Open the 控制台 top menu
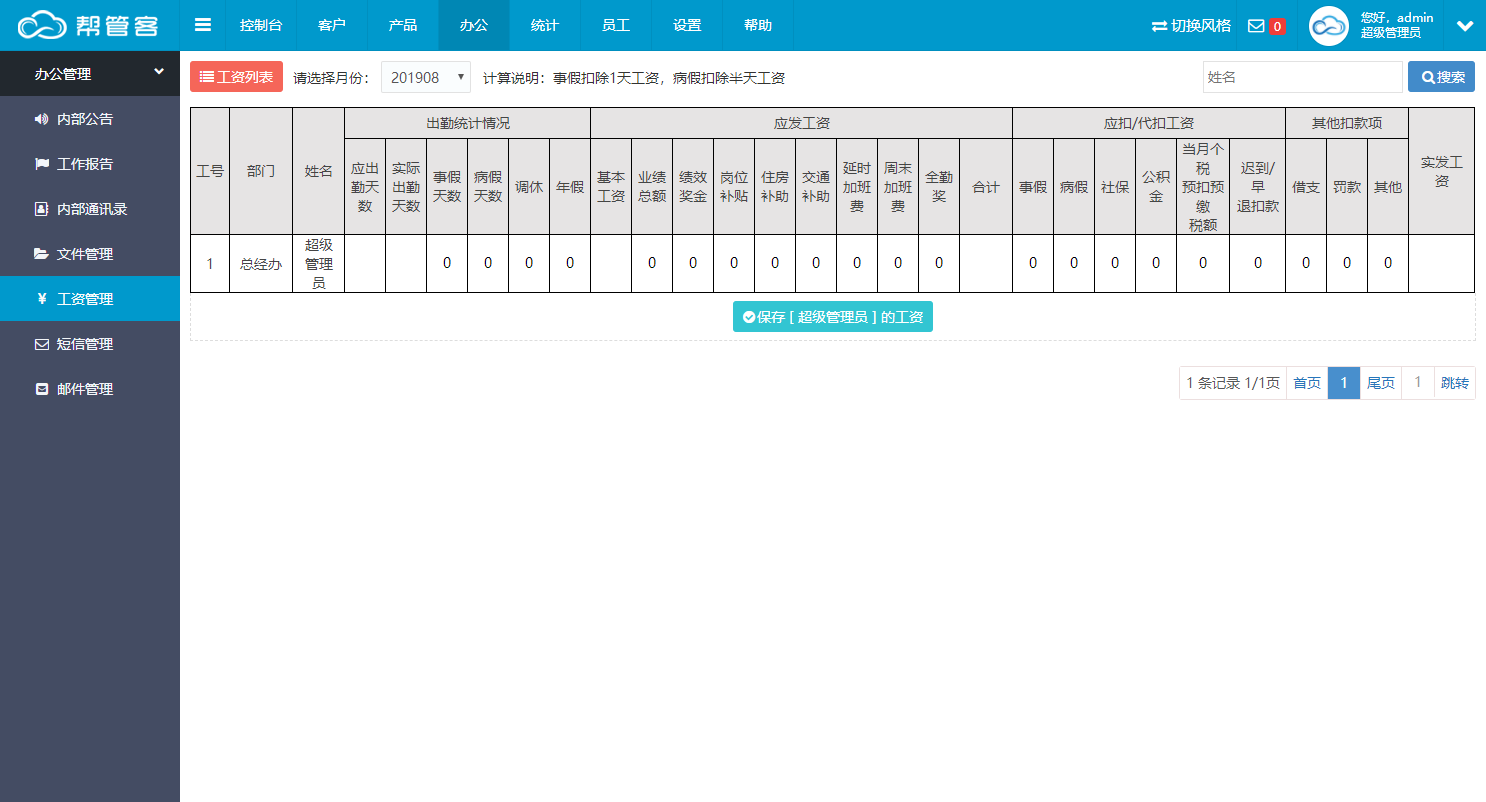The width and height of the screenshot is (1486, 802). click(x=261, y=25)
